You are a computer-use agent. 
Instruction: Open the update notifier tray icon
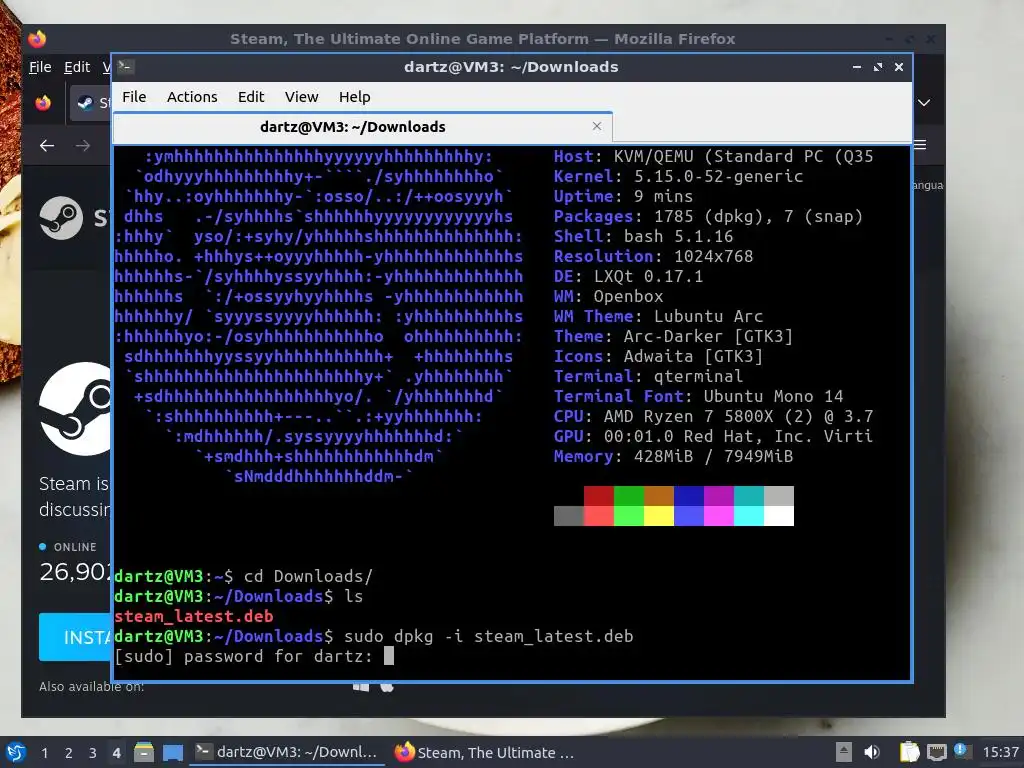[x=963, y=751]
